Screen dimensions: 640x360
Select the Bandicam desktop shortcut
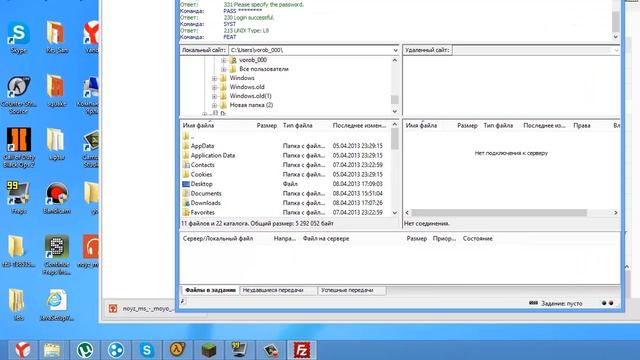[x=57, y=198]
